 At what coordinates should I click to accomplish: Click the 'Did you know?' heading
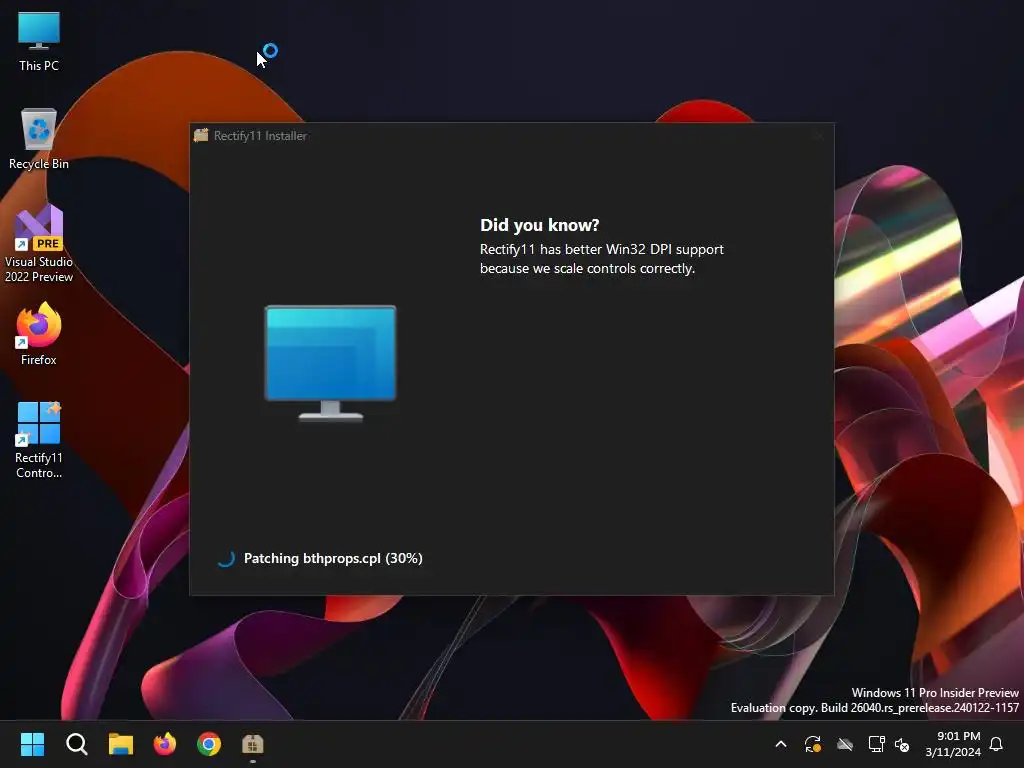(539, 225)
